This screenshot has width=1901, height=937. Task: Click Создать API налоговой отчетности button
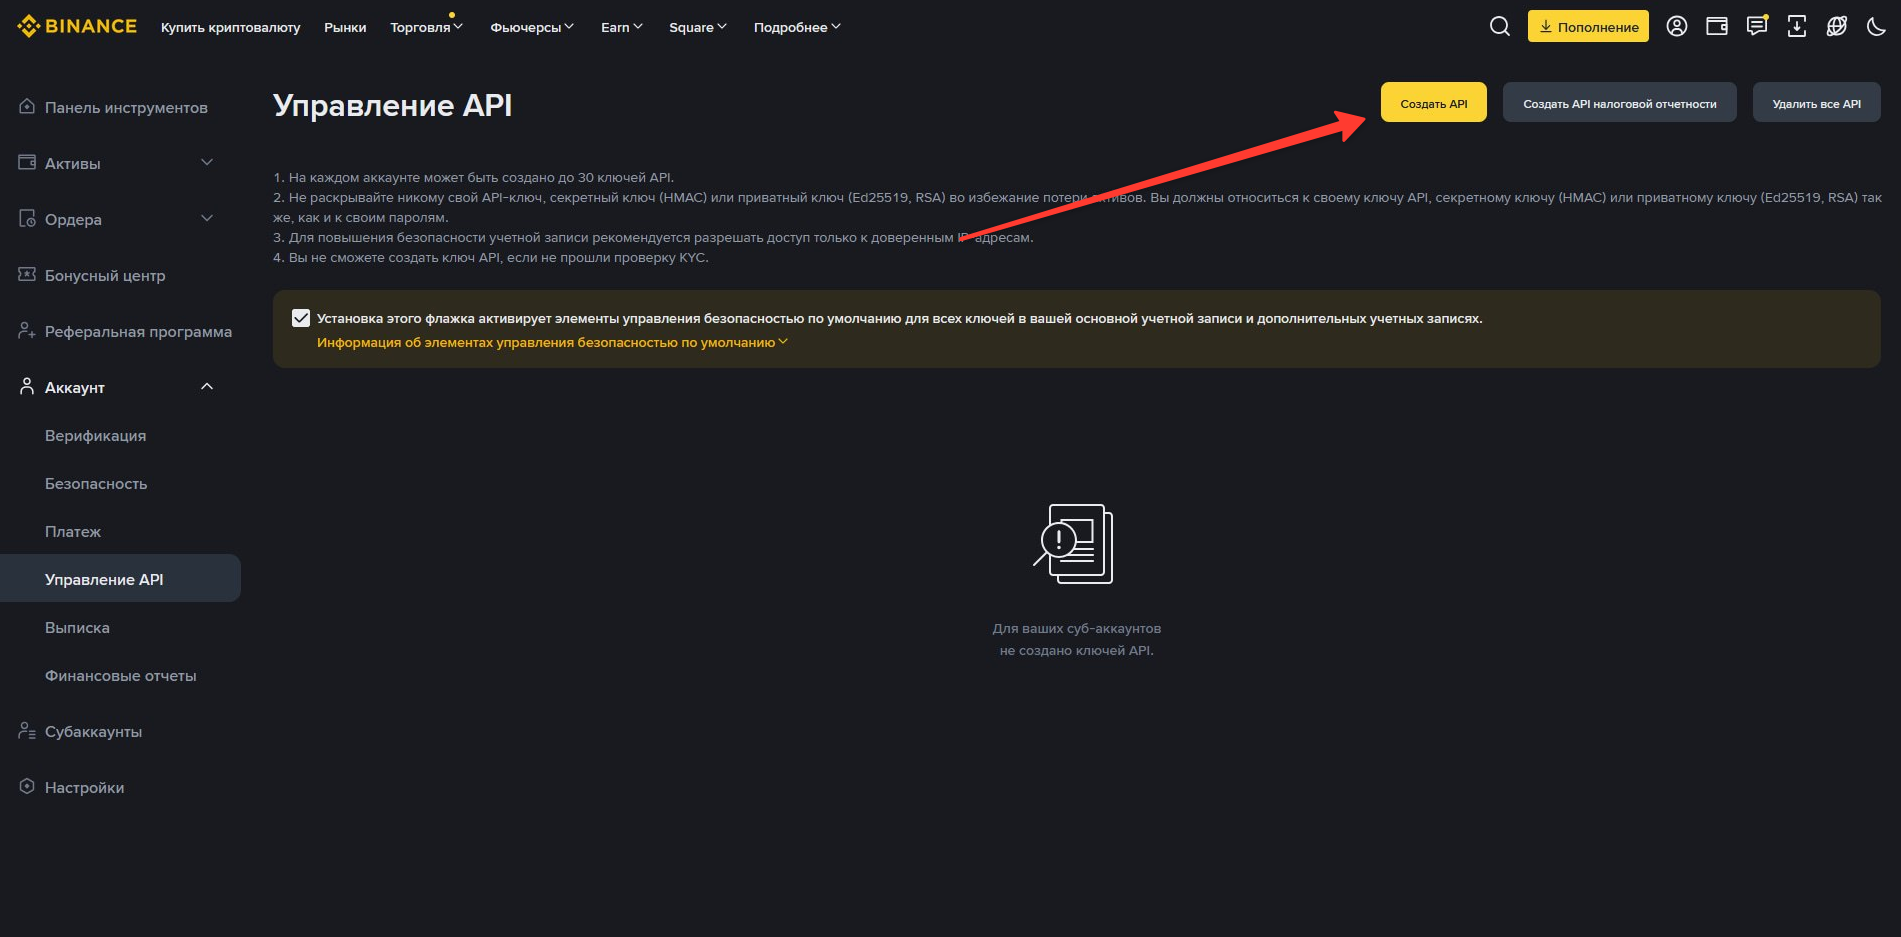(1619, 102)
